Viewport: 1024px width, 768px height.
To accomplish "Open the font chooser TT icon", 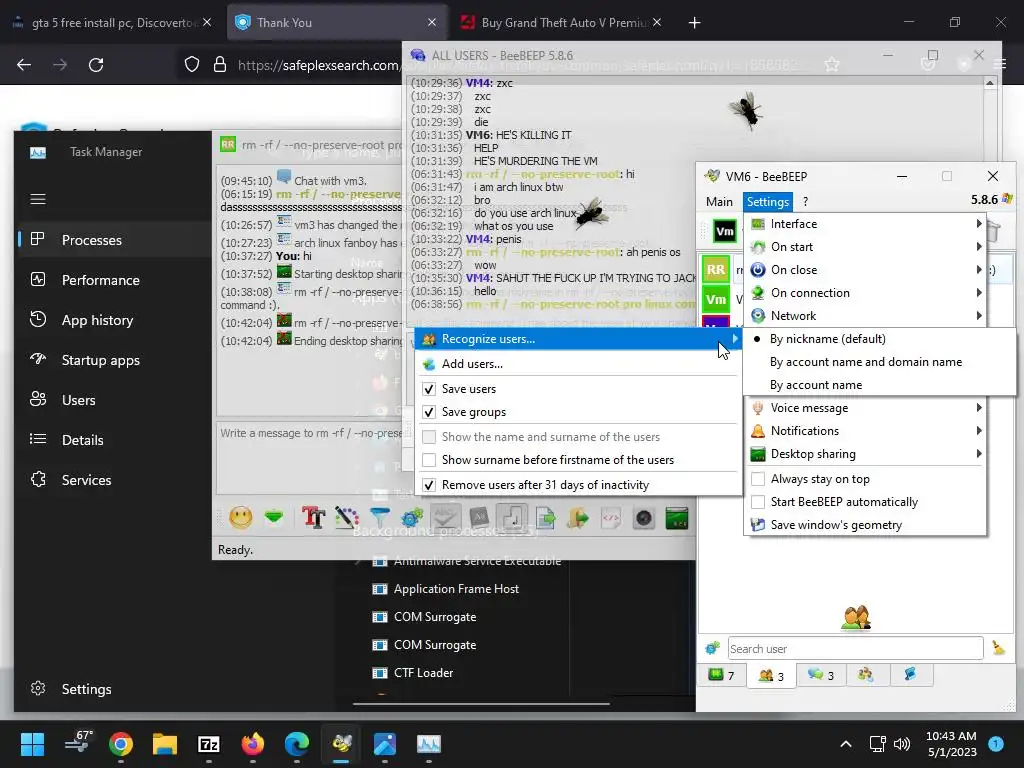I will [x=313, y=518].
